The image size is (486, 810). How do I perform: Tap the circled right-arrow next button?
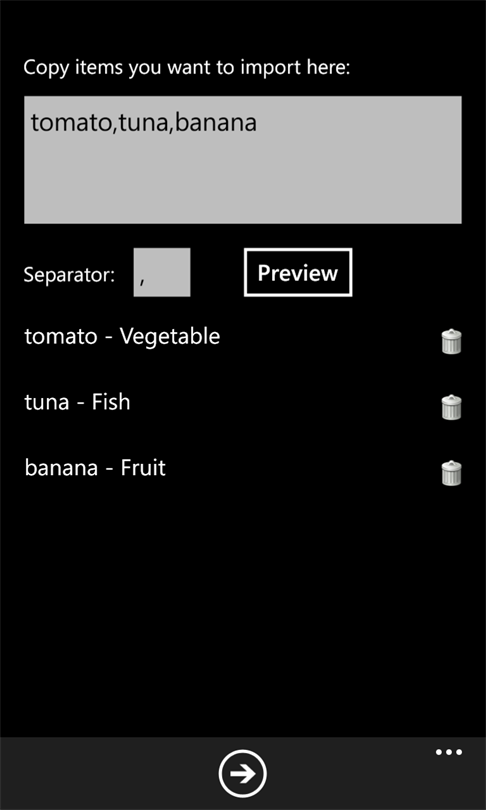coord(243,773)
